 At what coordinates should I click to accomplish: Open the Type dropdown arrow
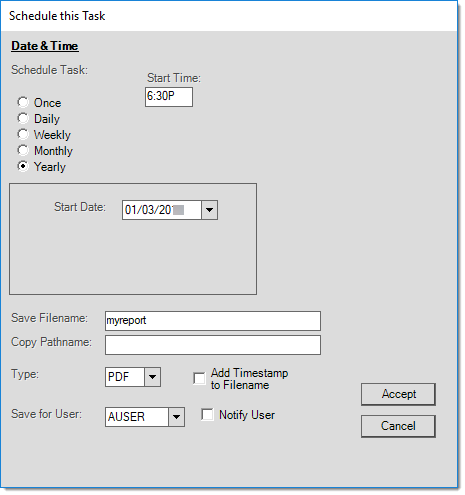(153, 377)
